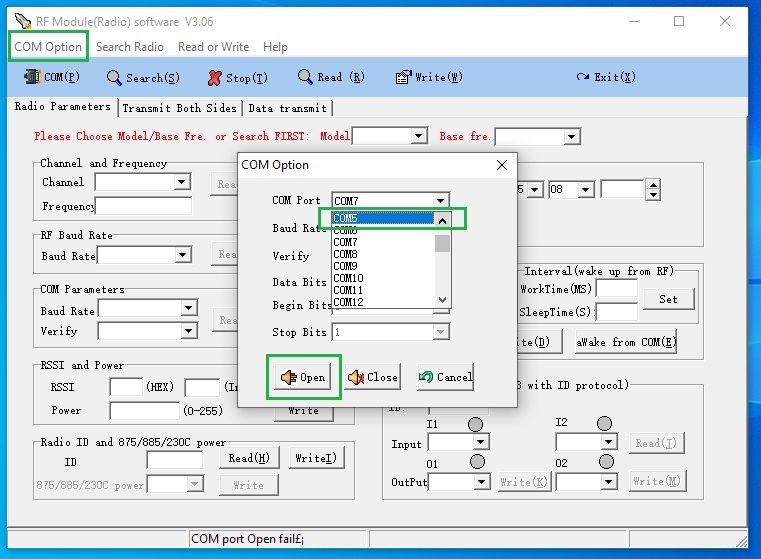Click the status bar resize grip
Screen dimensions: 761x559
742,541
